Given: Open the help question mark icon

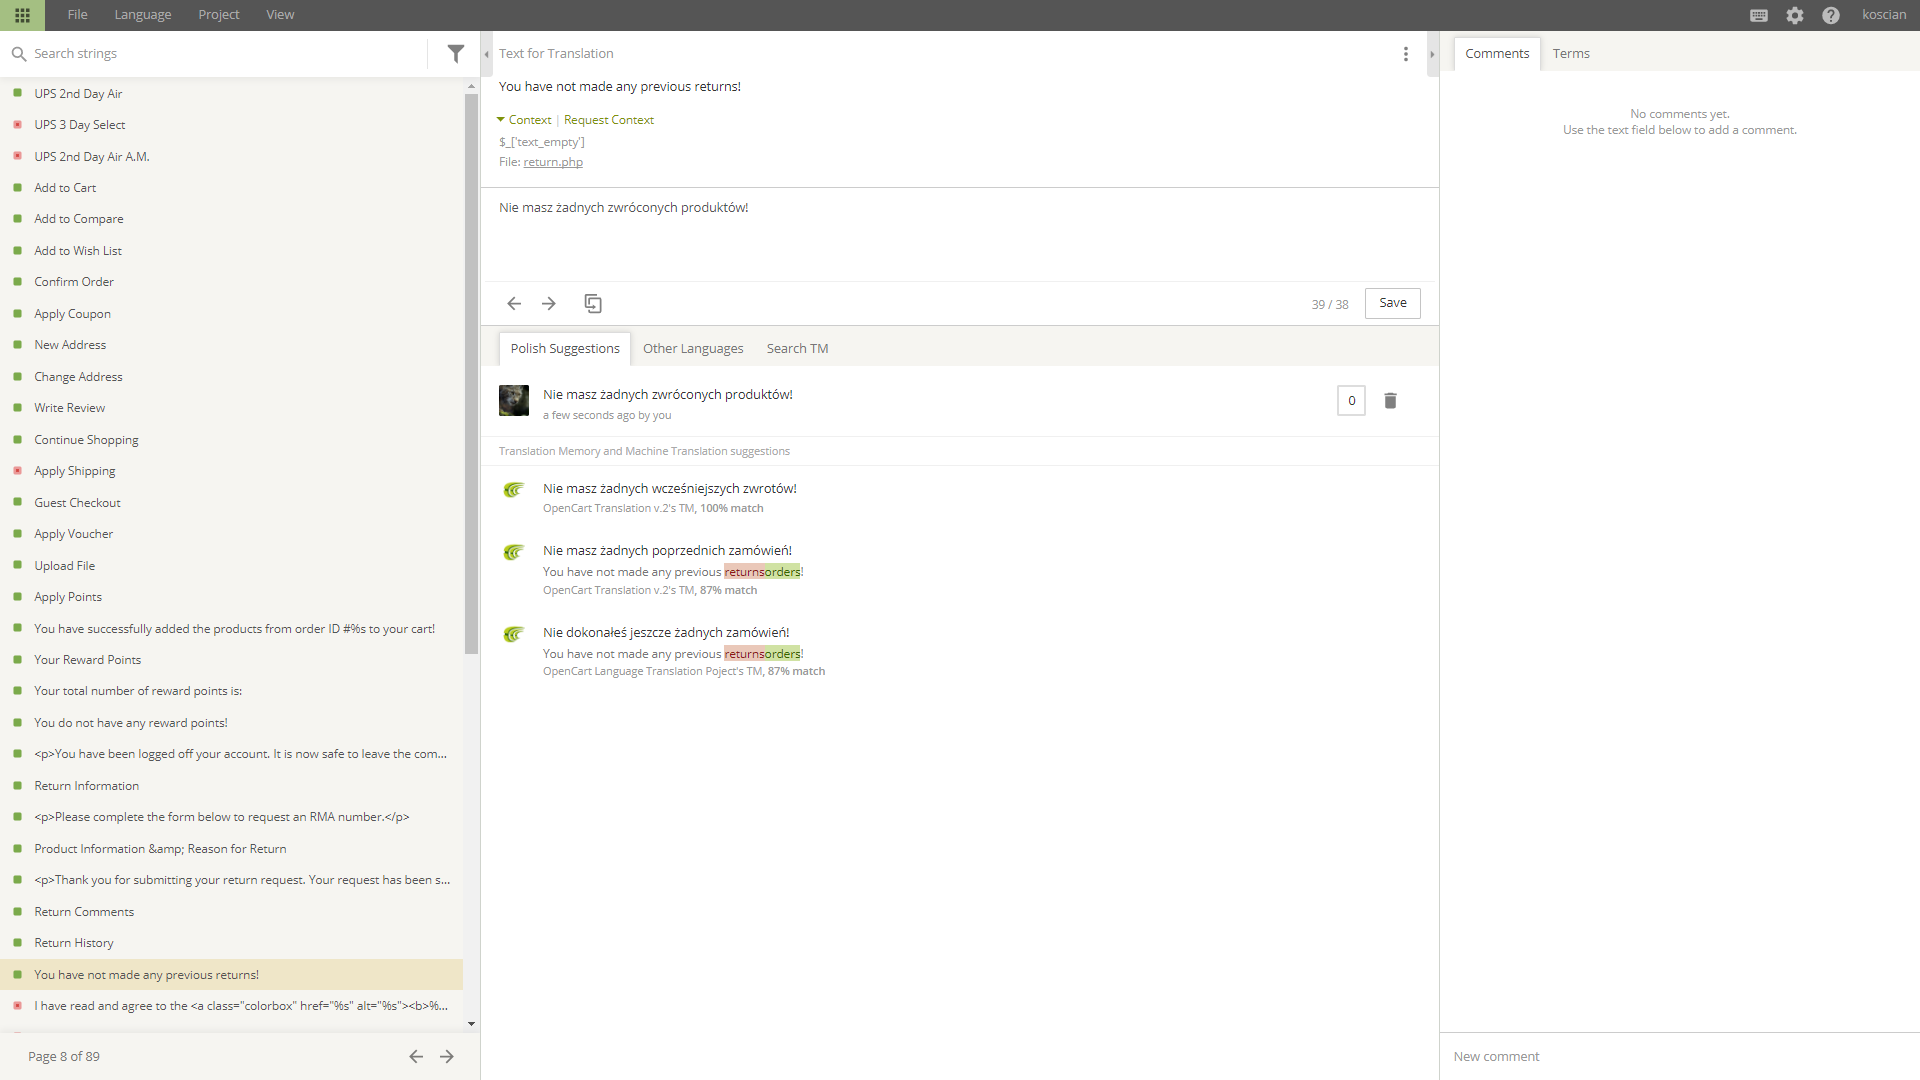Looking at the screenshot, I should (x=1830, y=15).
